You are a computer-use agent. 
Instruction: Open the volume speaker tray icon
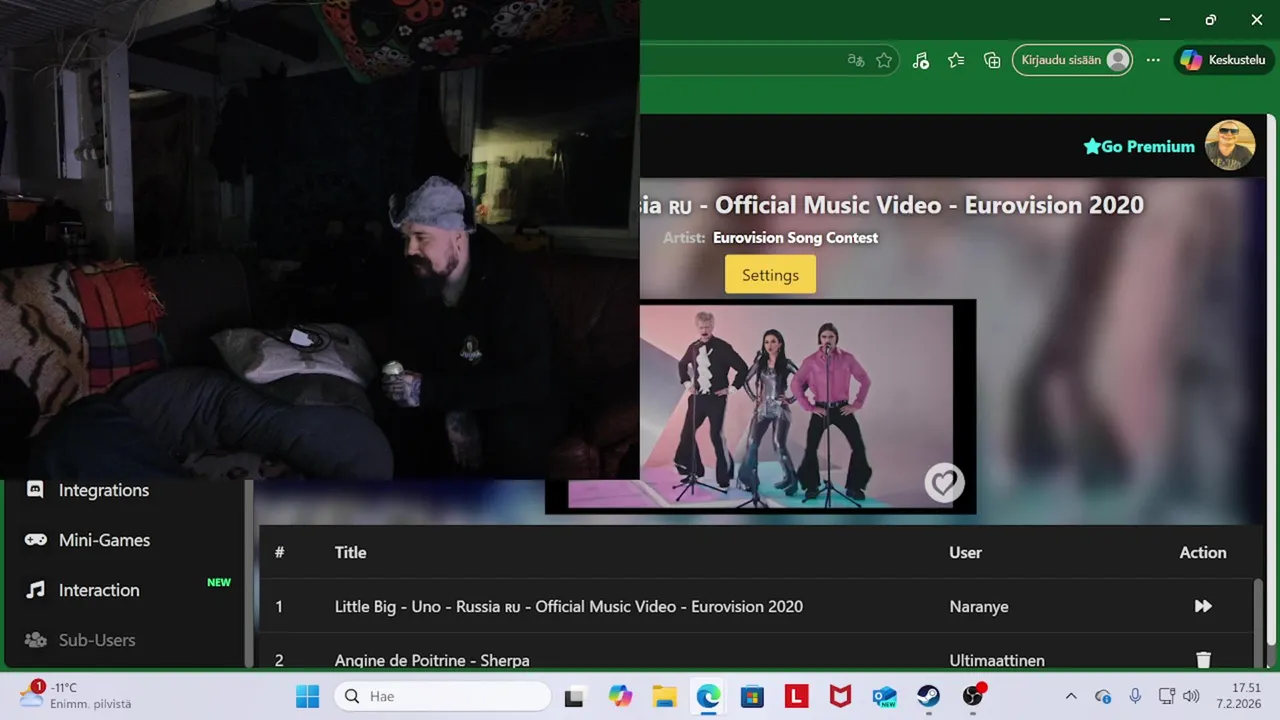pos(1190,696)
